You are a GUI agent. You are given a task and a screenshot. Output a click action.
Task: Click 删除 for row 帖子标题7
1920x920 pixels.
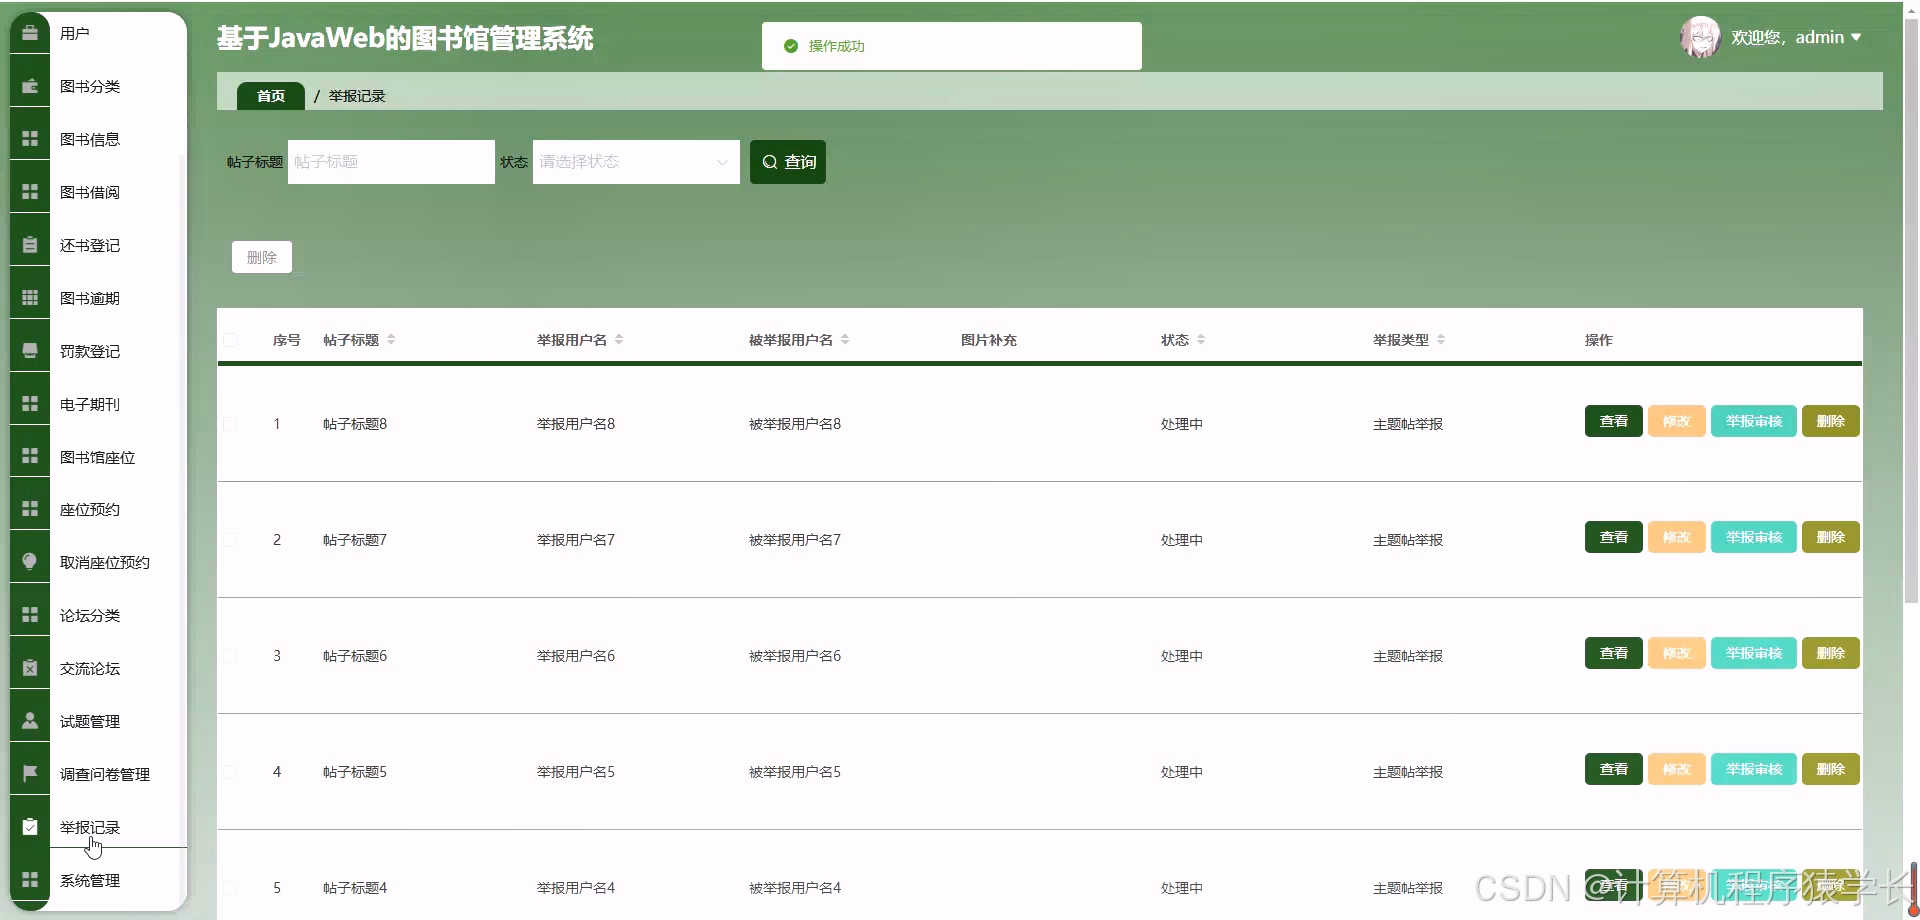(x=1831, y=537)
